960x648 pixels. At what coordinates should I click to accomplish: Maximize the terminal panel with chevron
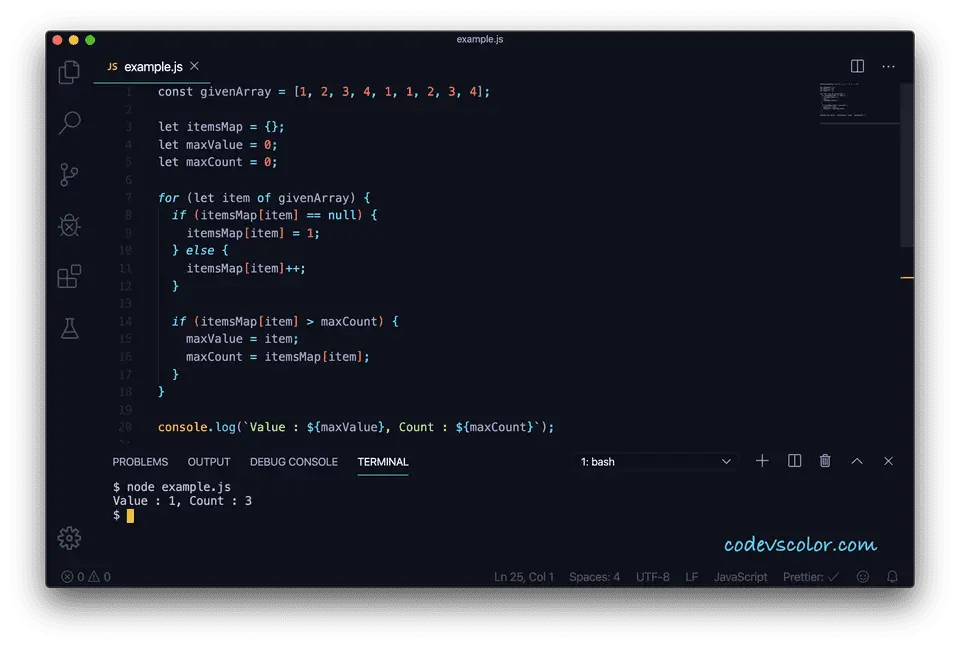point(856,461)
